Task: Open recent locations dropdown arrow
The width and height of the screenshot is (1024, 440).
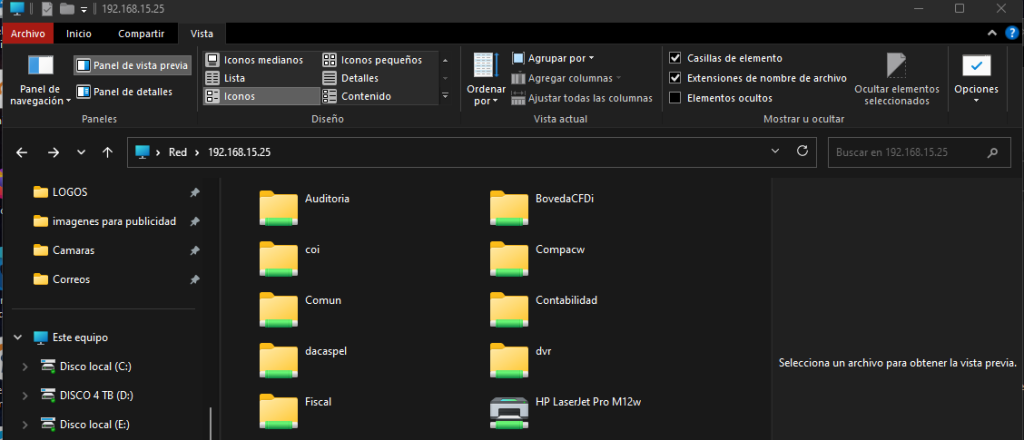Action: tap(81, 152)
